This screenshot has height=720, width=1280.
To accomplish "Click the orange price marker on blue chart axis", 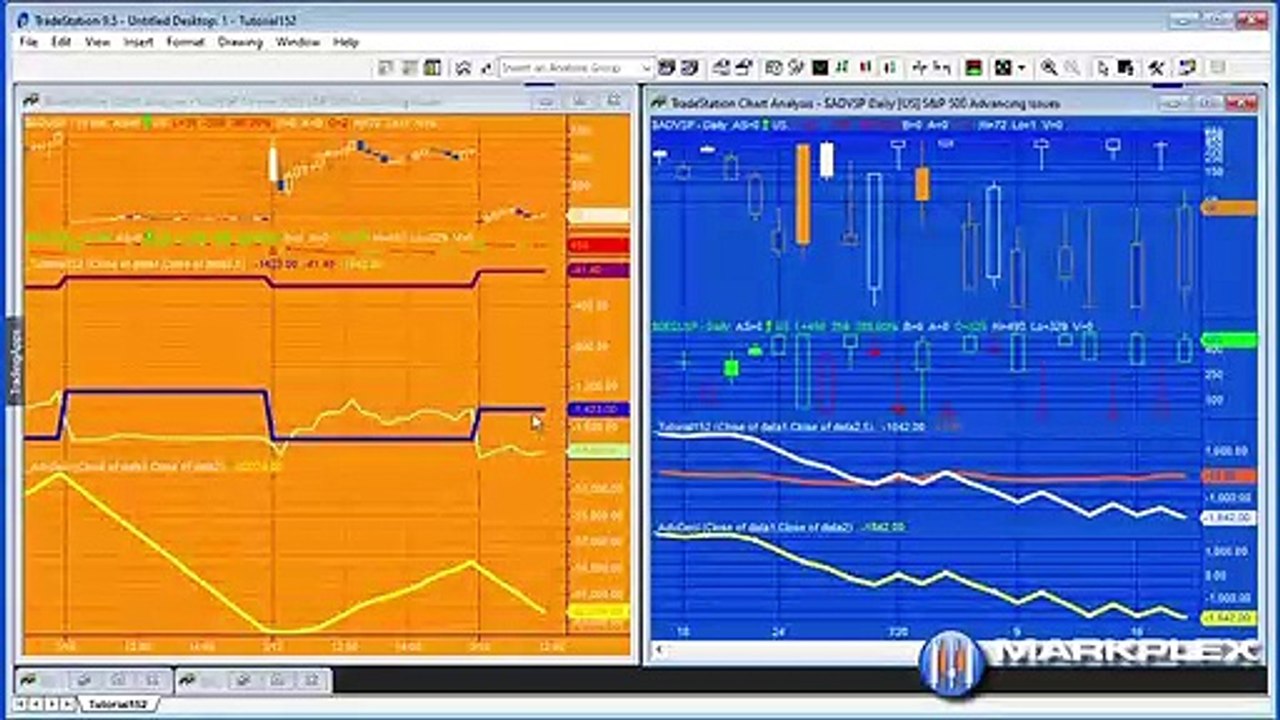I will coord(1228,208).
